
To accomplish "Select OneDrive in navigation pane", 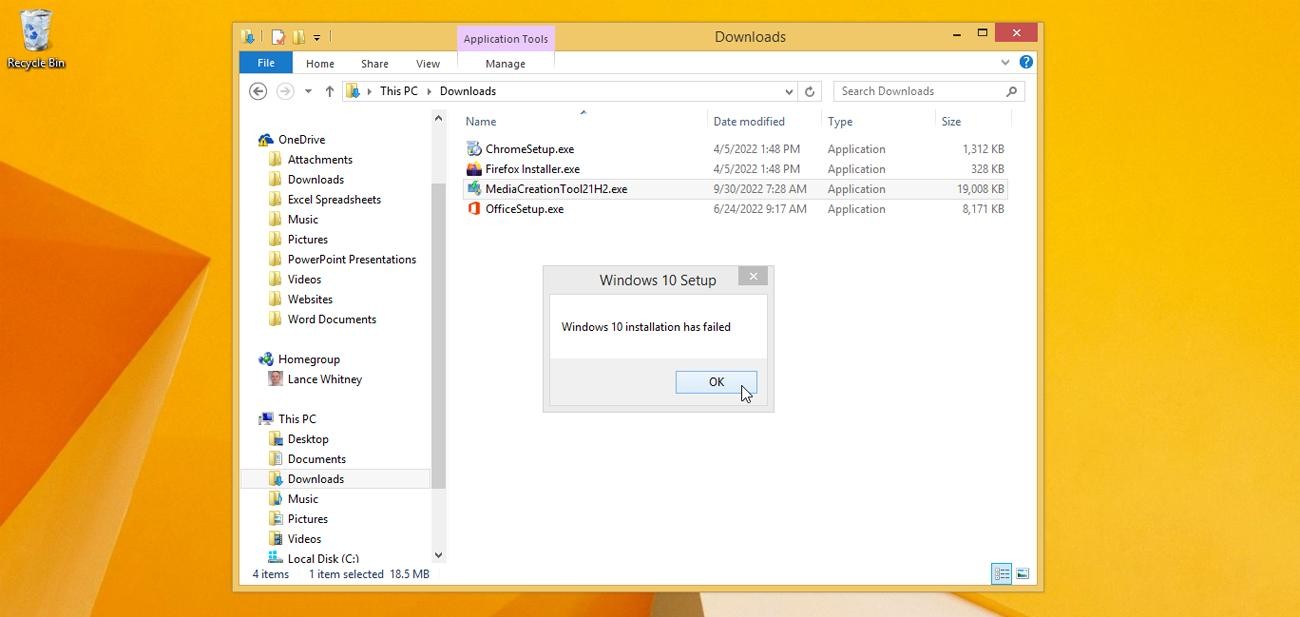I will [301, 139].
